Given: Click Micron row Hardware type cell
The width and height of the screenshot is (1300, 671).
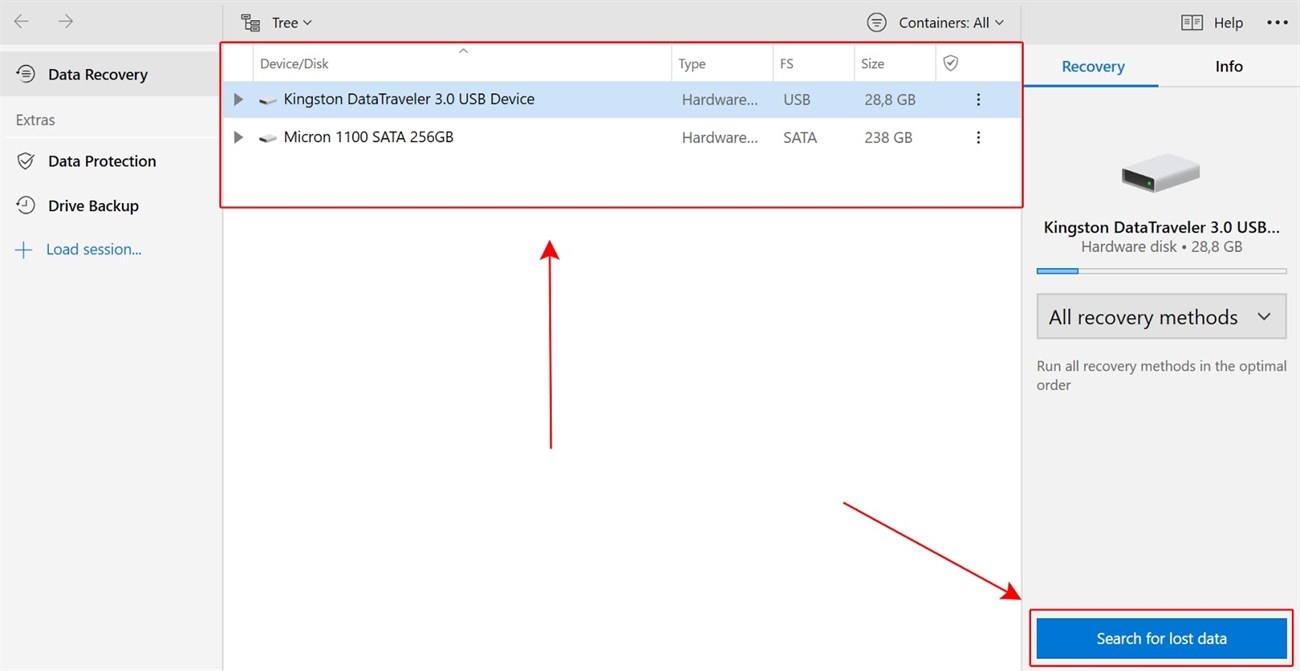Looking at the screenshot, I should [x=720, y=138].
